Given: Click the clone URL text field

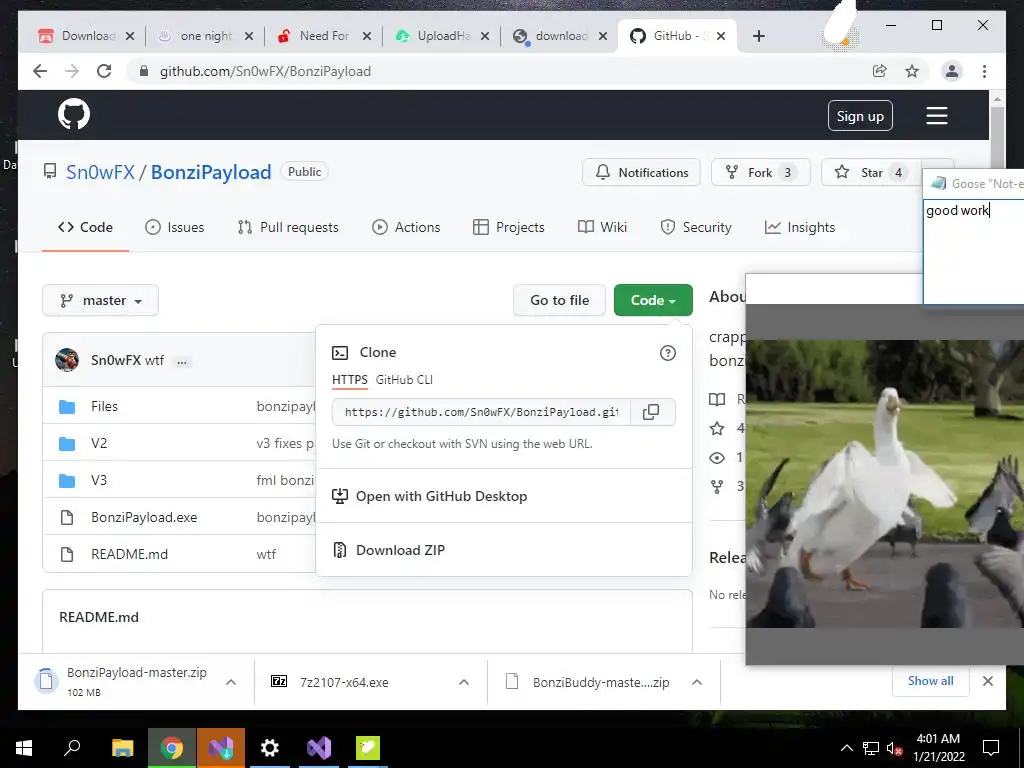Looking at the screenshot, I should point(481,412).
